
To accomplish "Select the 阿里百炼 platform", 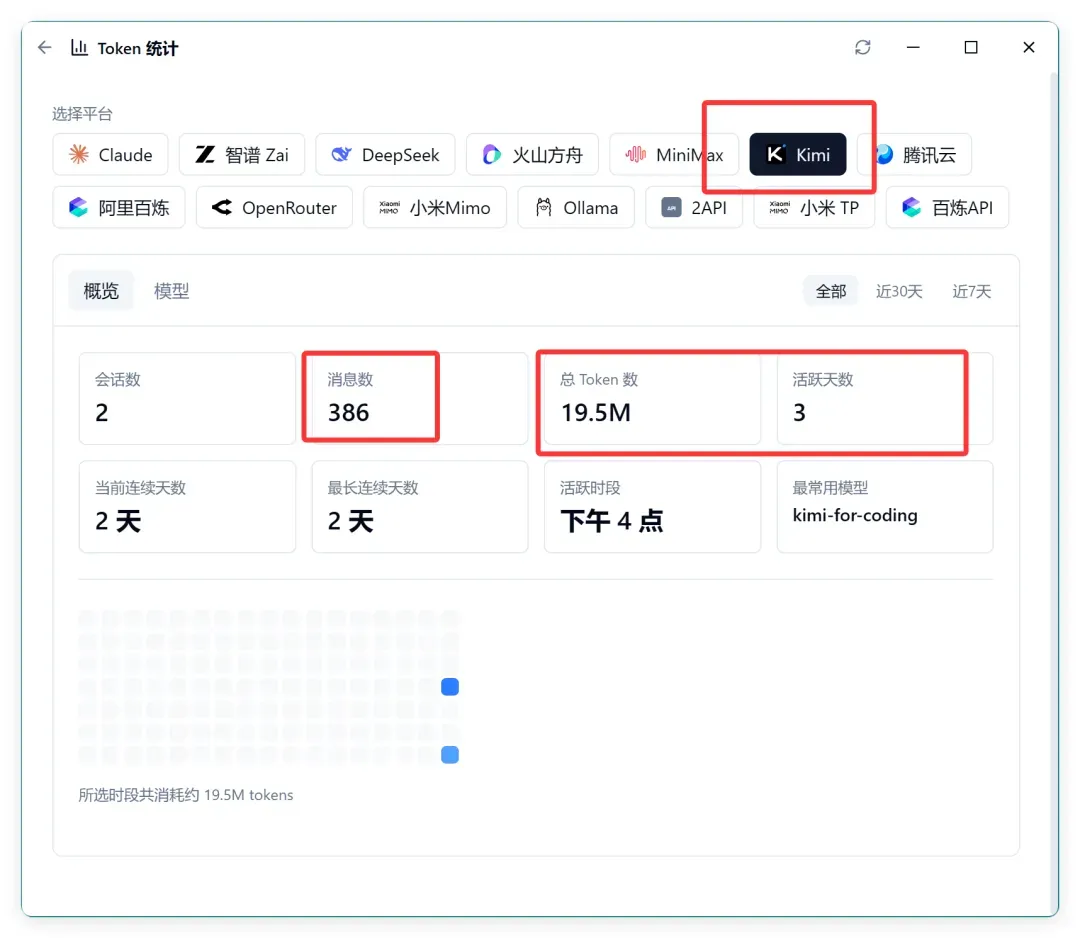I will pos(119,207).
